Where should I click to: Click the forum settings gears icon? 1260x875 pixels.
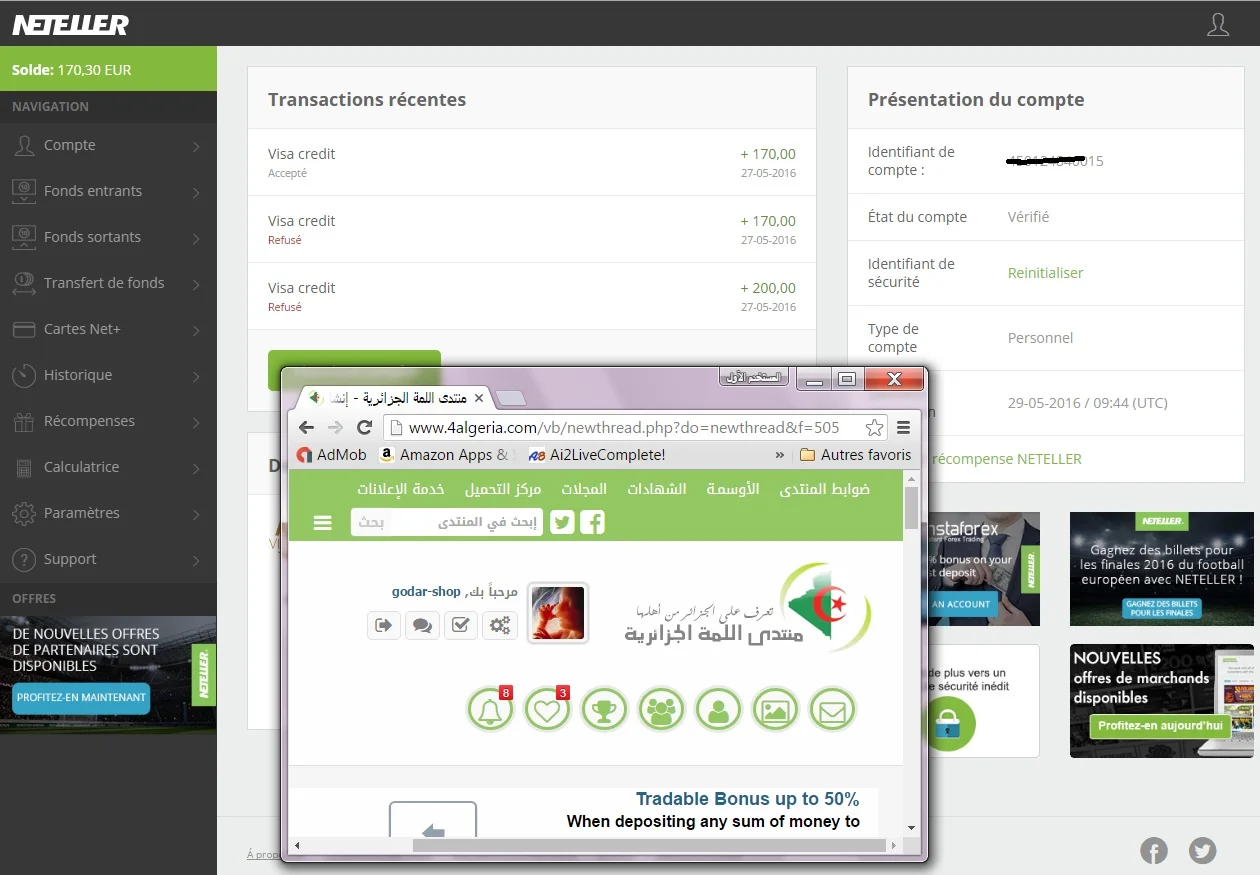500,625
